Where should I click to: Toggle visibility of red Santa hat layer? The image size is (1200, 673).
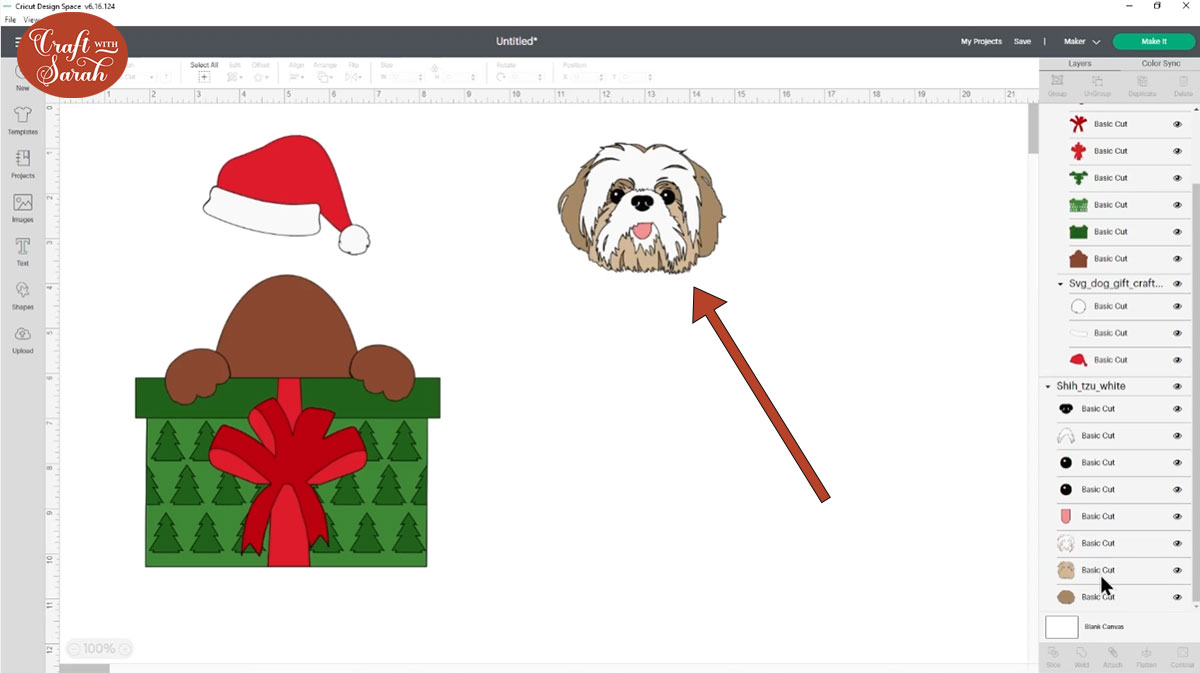coord(1177,360)
